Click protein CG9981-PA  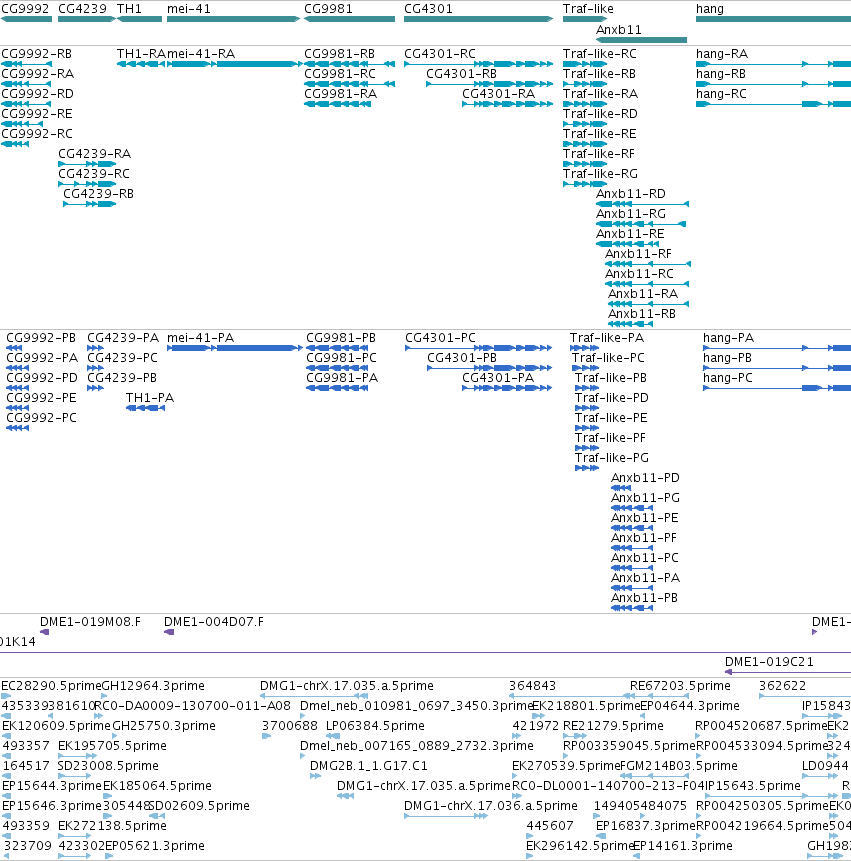point(337,388)
